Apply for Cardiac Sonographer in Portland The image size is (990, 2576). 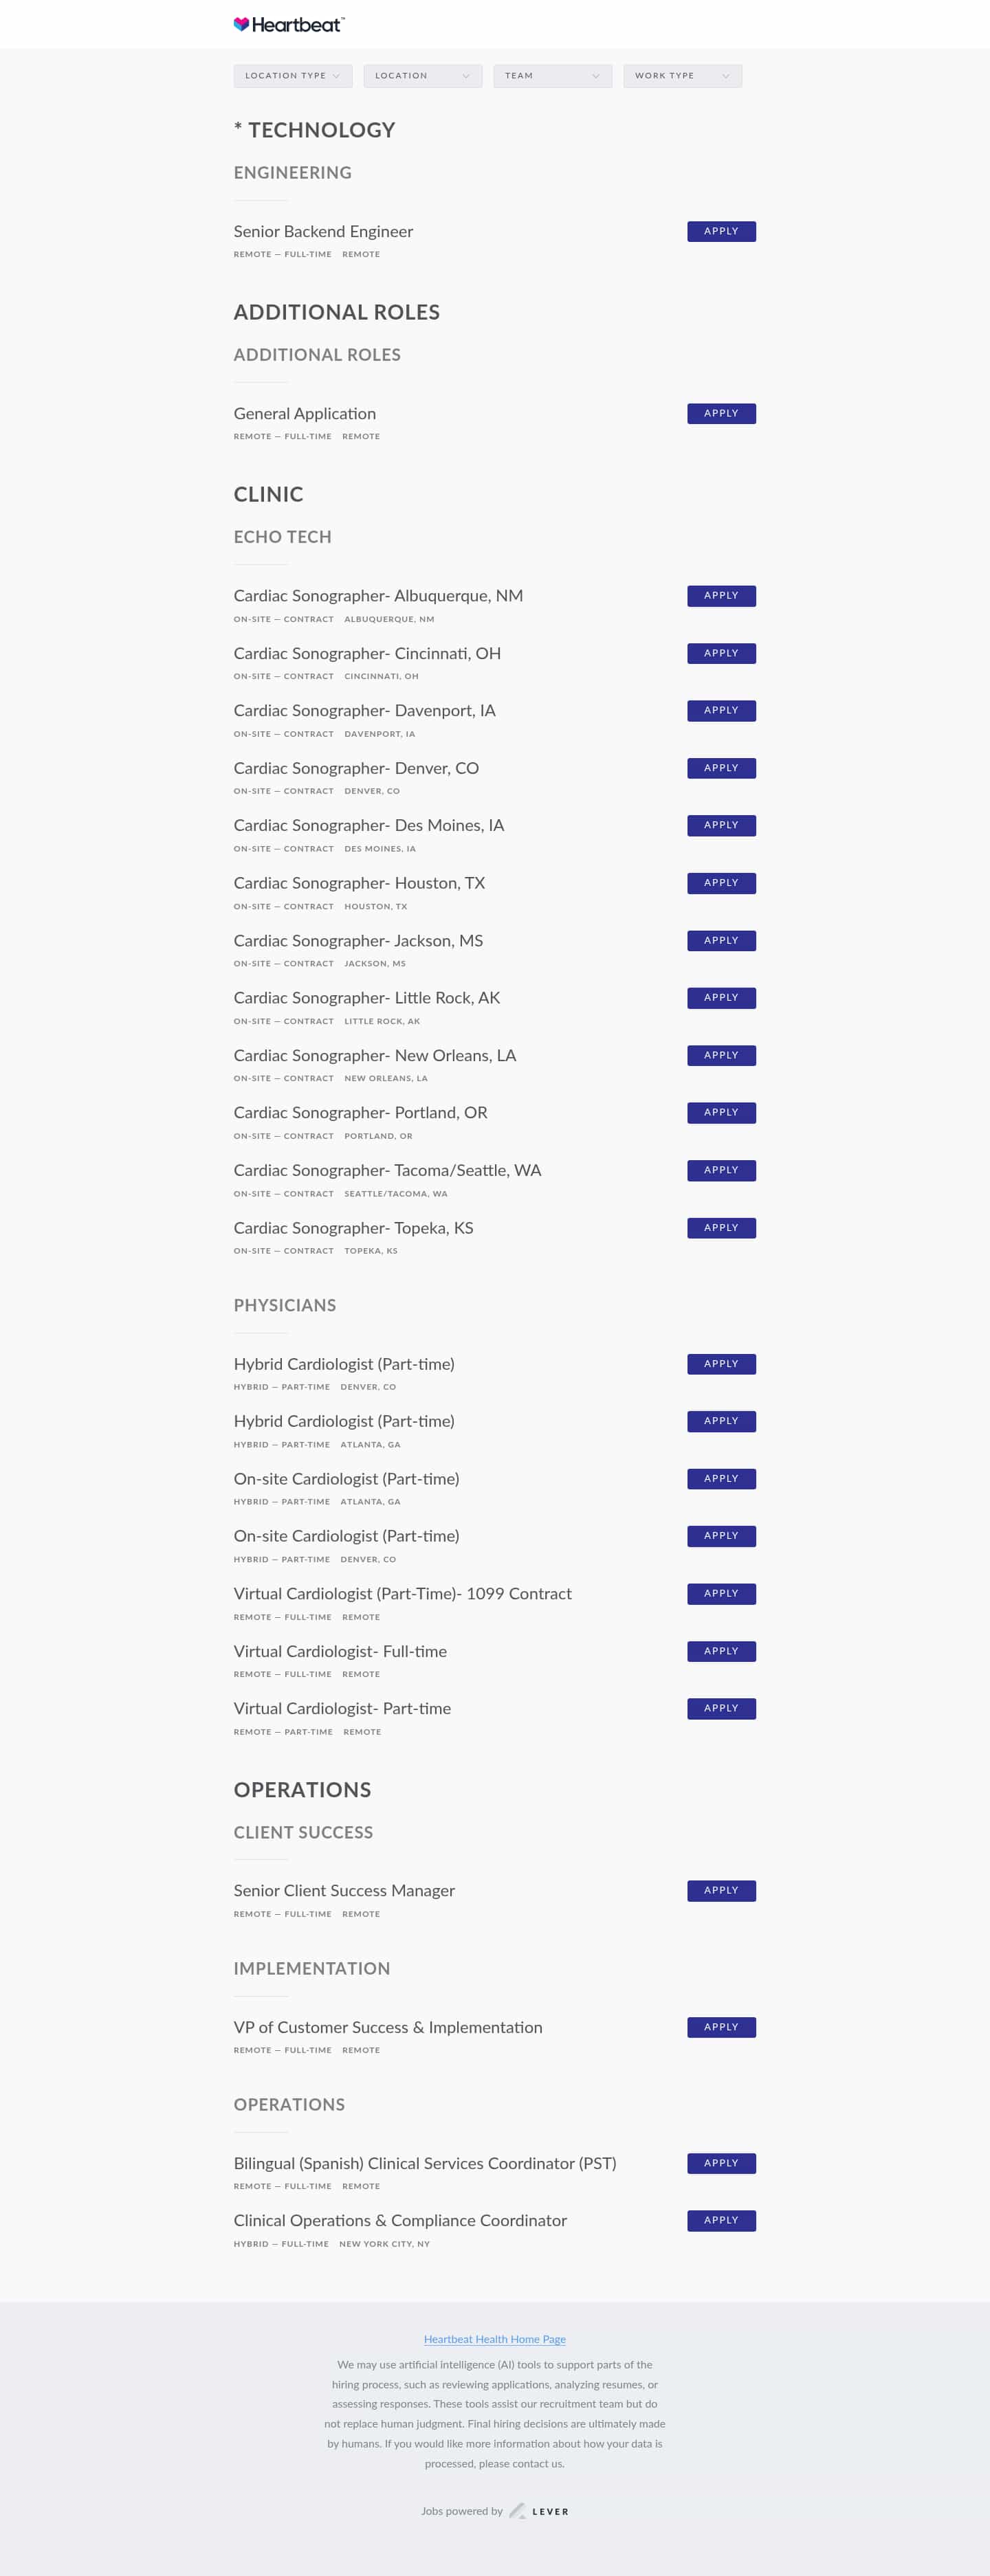tap(721, 1113)
